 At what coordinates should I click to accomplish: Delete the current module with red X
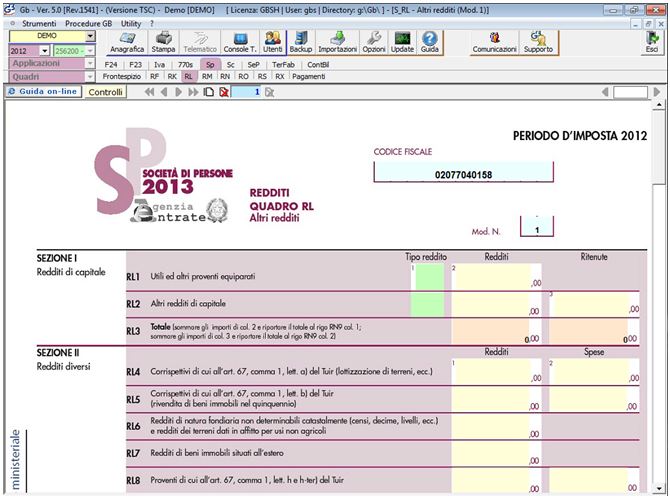[x=223, y=92]
